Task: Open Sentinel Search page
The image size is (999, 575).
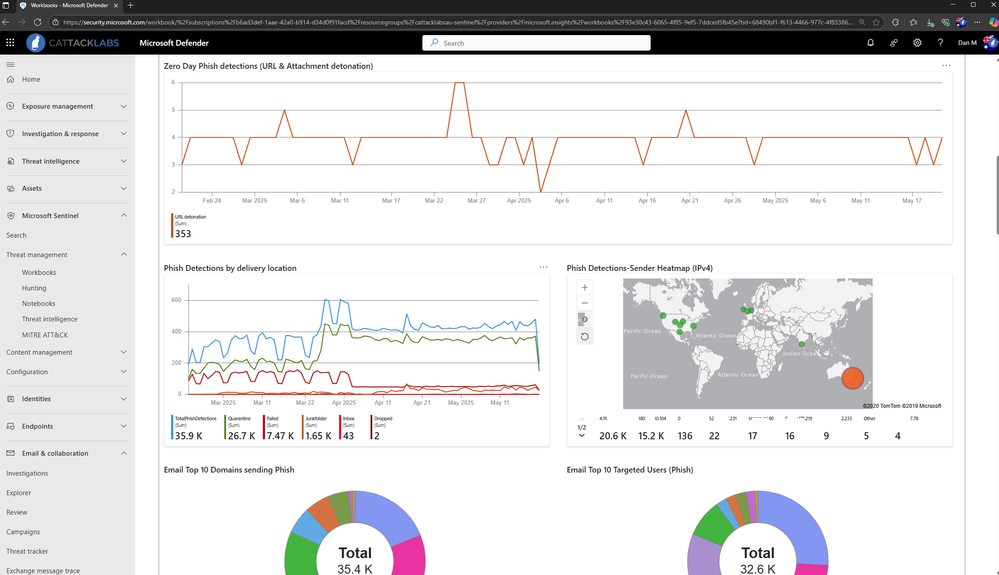Action: pyautogui.click(x=17, y=236)
